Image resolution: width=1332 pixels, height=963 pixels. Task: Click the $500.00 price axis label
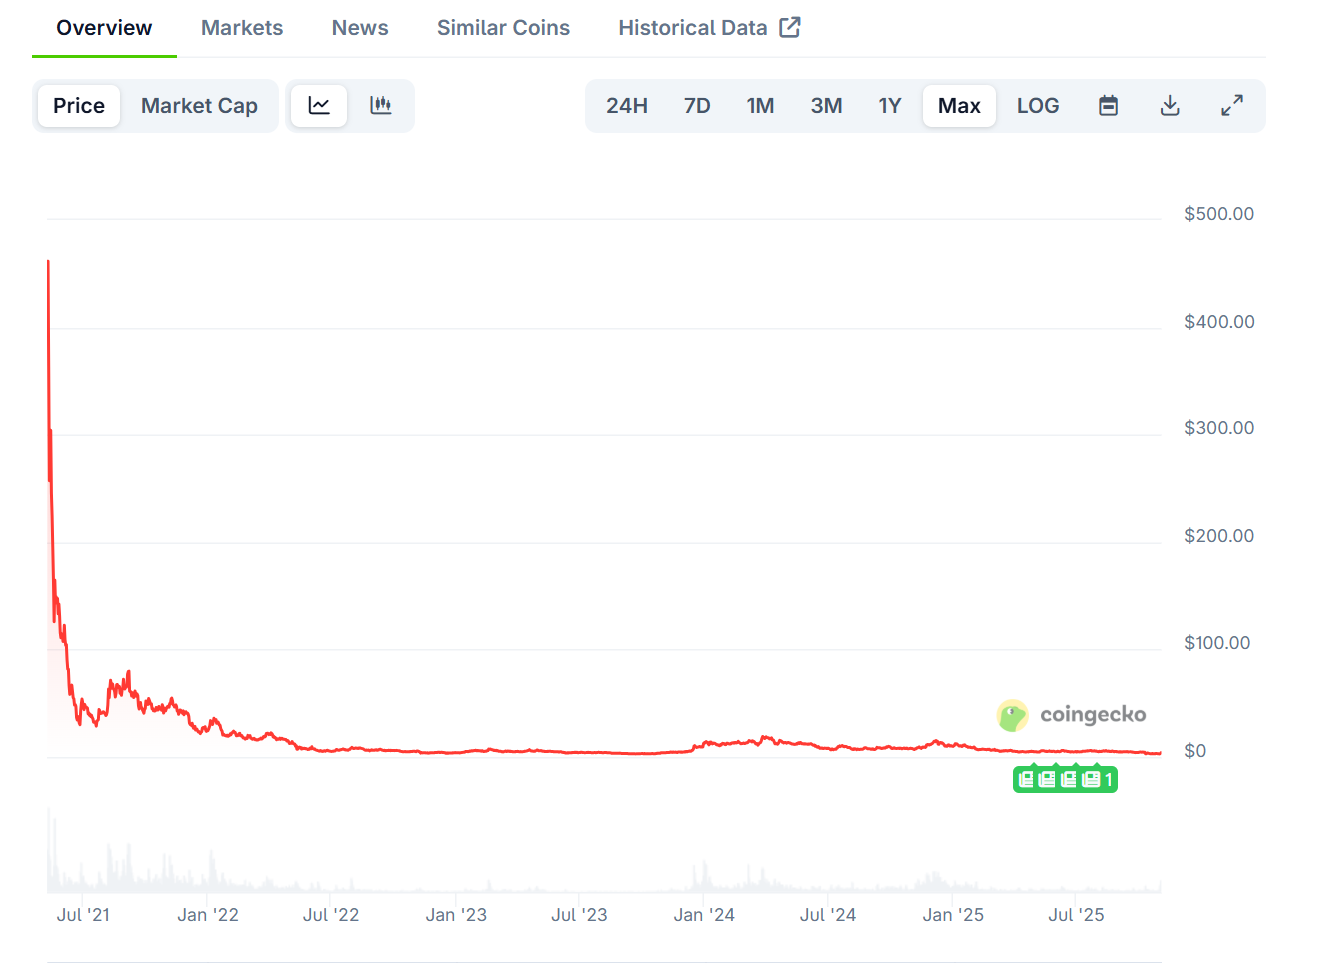pos(1219,214)
